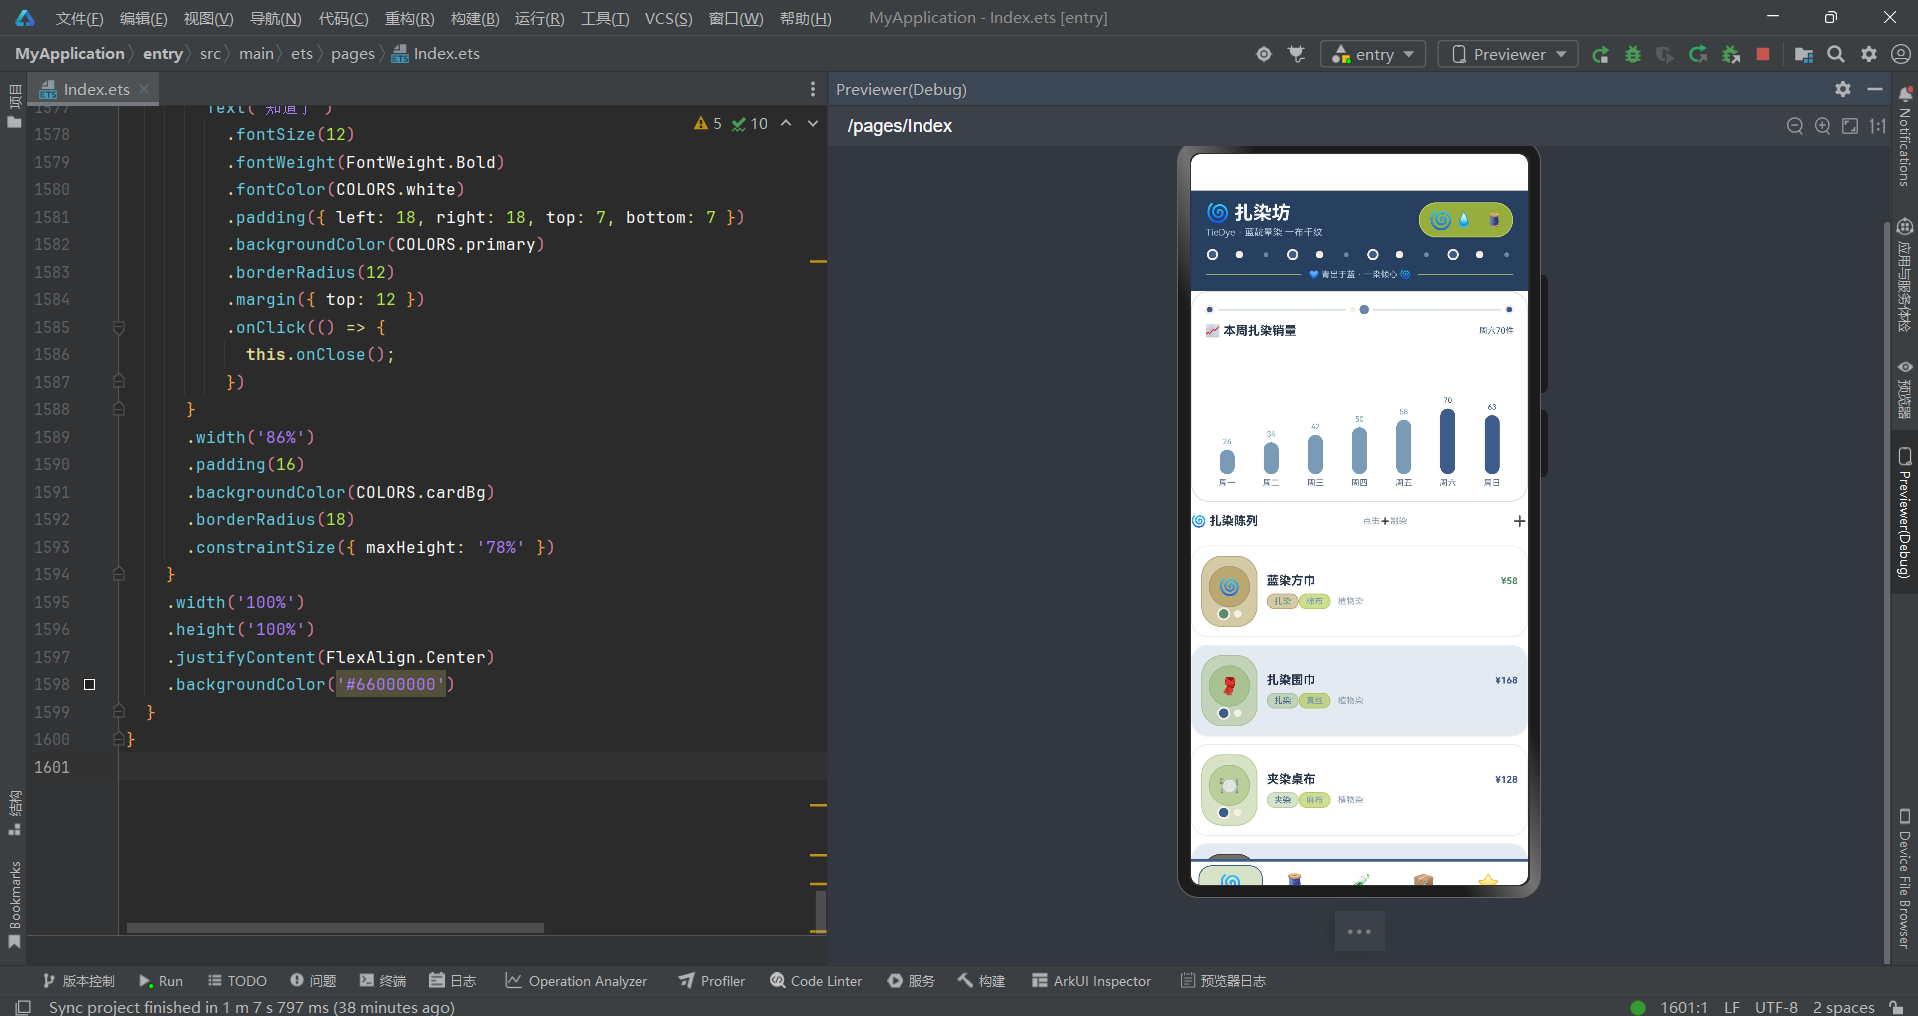1918x1016 pixels.
Task: Go to previous highlighted error arrow
Action: pos(786,123)
